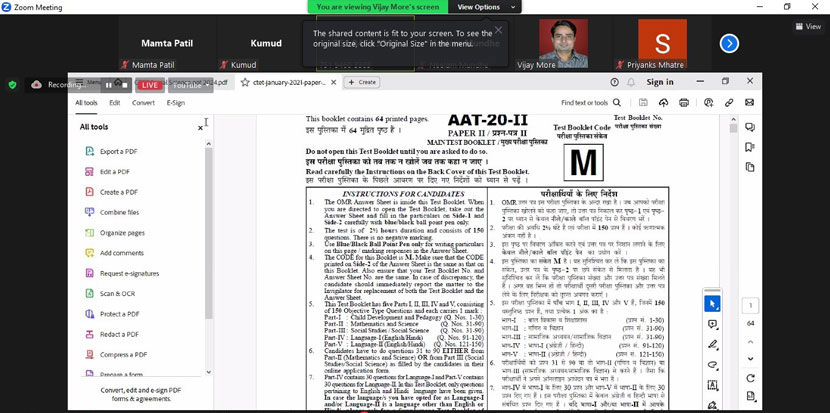
Task: Click the current page number box
Action: (x=750, y=305)
